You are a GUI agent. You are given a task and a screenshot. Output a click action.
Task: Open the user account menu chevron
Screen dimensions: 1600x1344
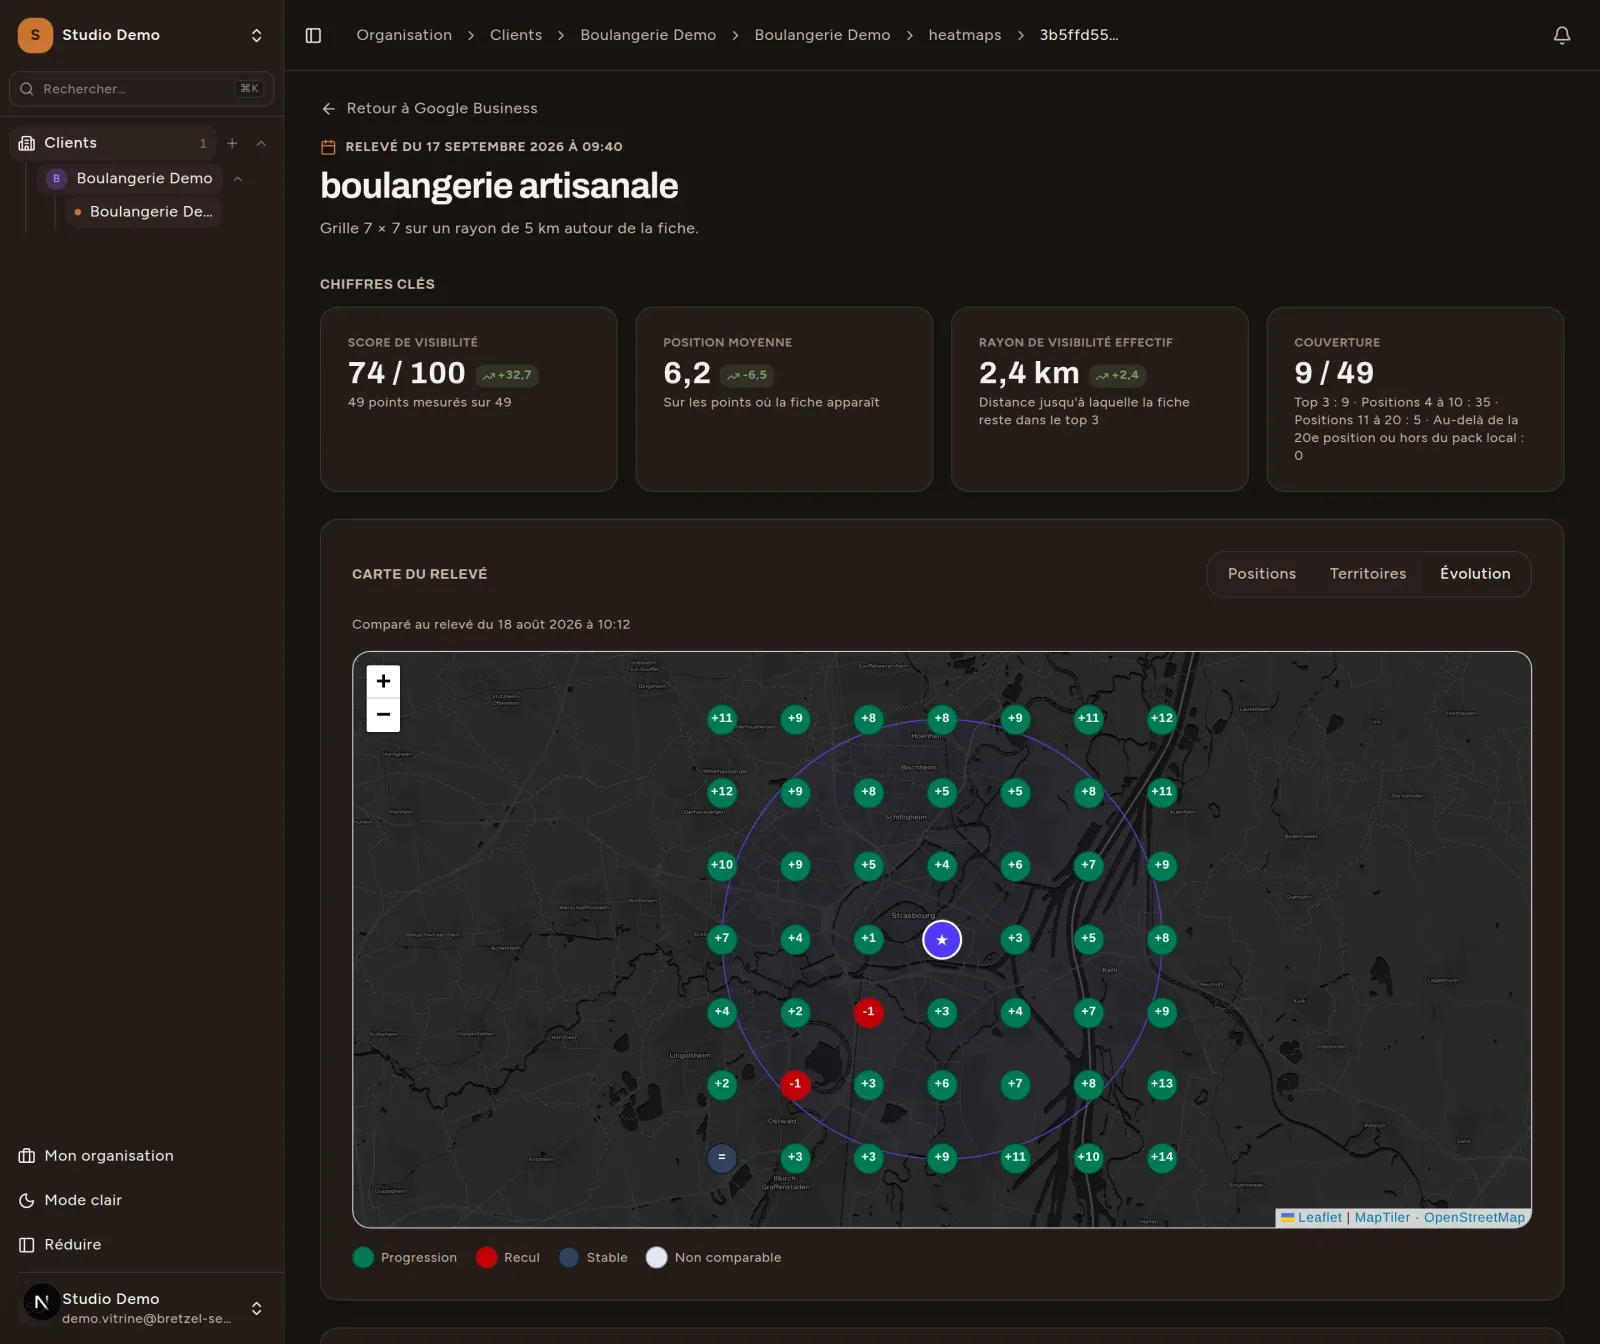coord(256,1308)
